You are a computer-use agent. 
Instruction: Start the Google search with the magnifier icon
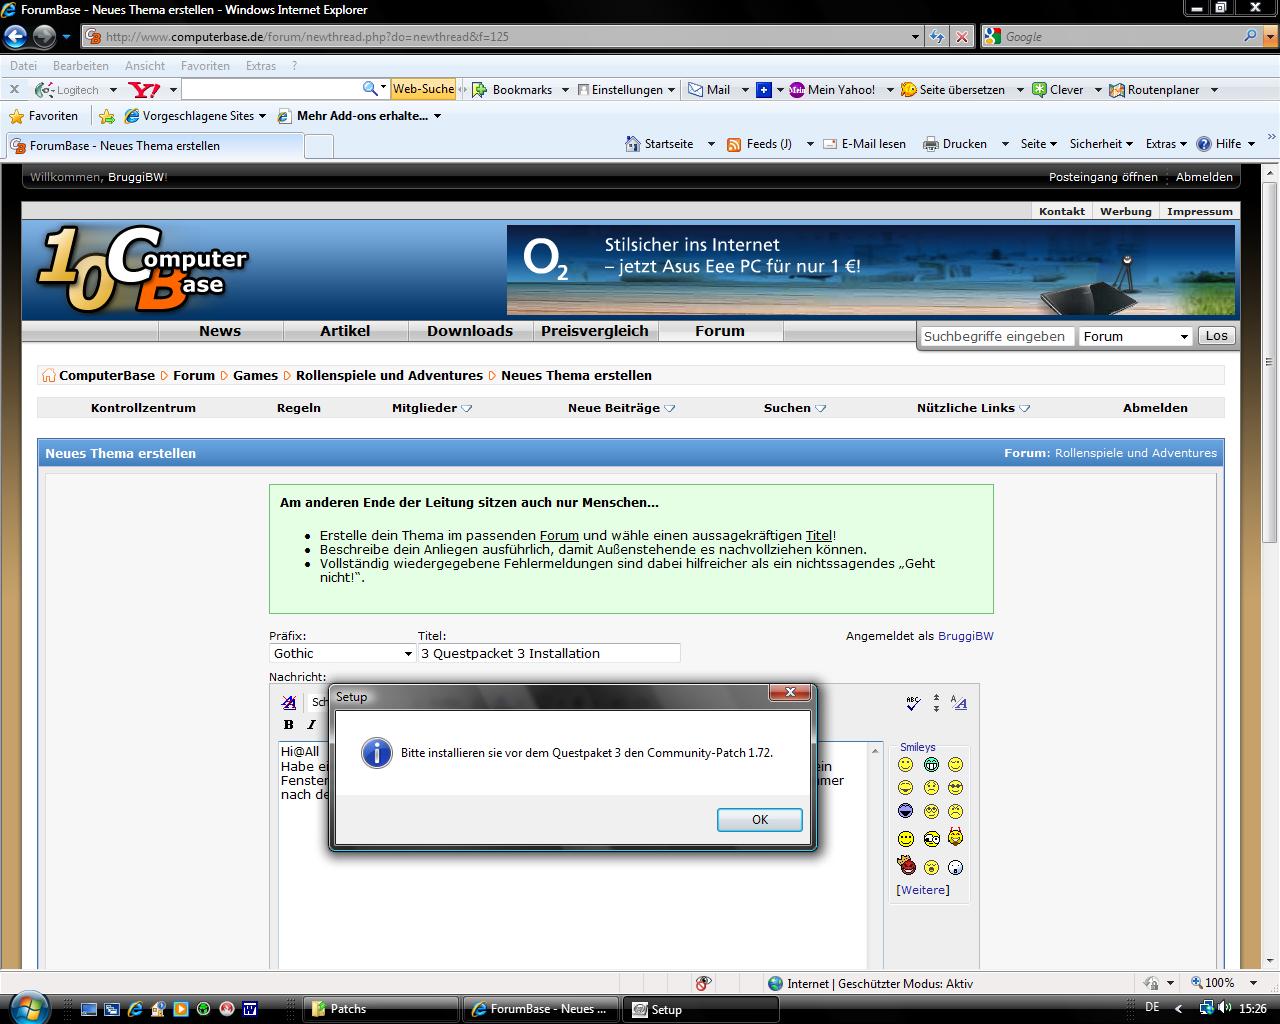(x=1250, y=36)
